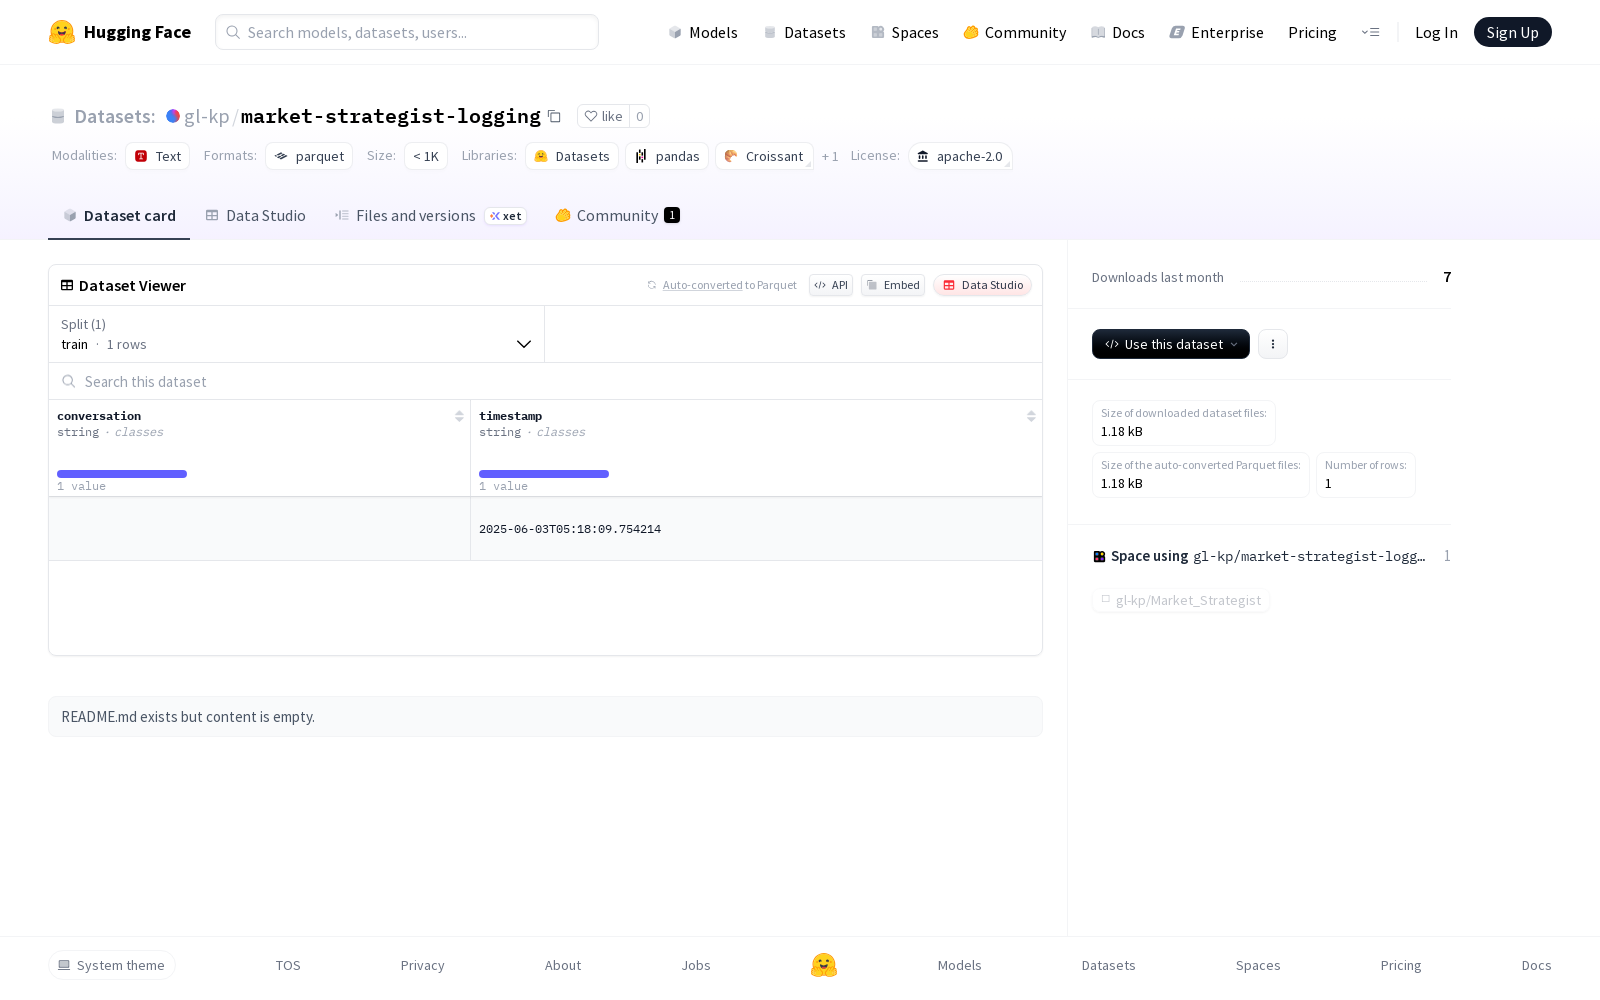Select the Datasets library tag
This screenshot has width=1600, height=1000.
pos(572,156)
